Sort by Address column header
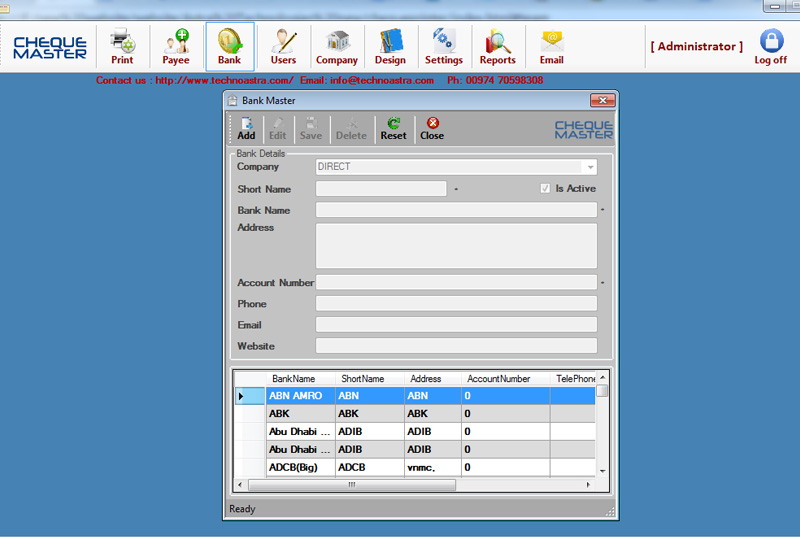Viewport: 800px width, 538px height. click(433, 379)
